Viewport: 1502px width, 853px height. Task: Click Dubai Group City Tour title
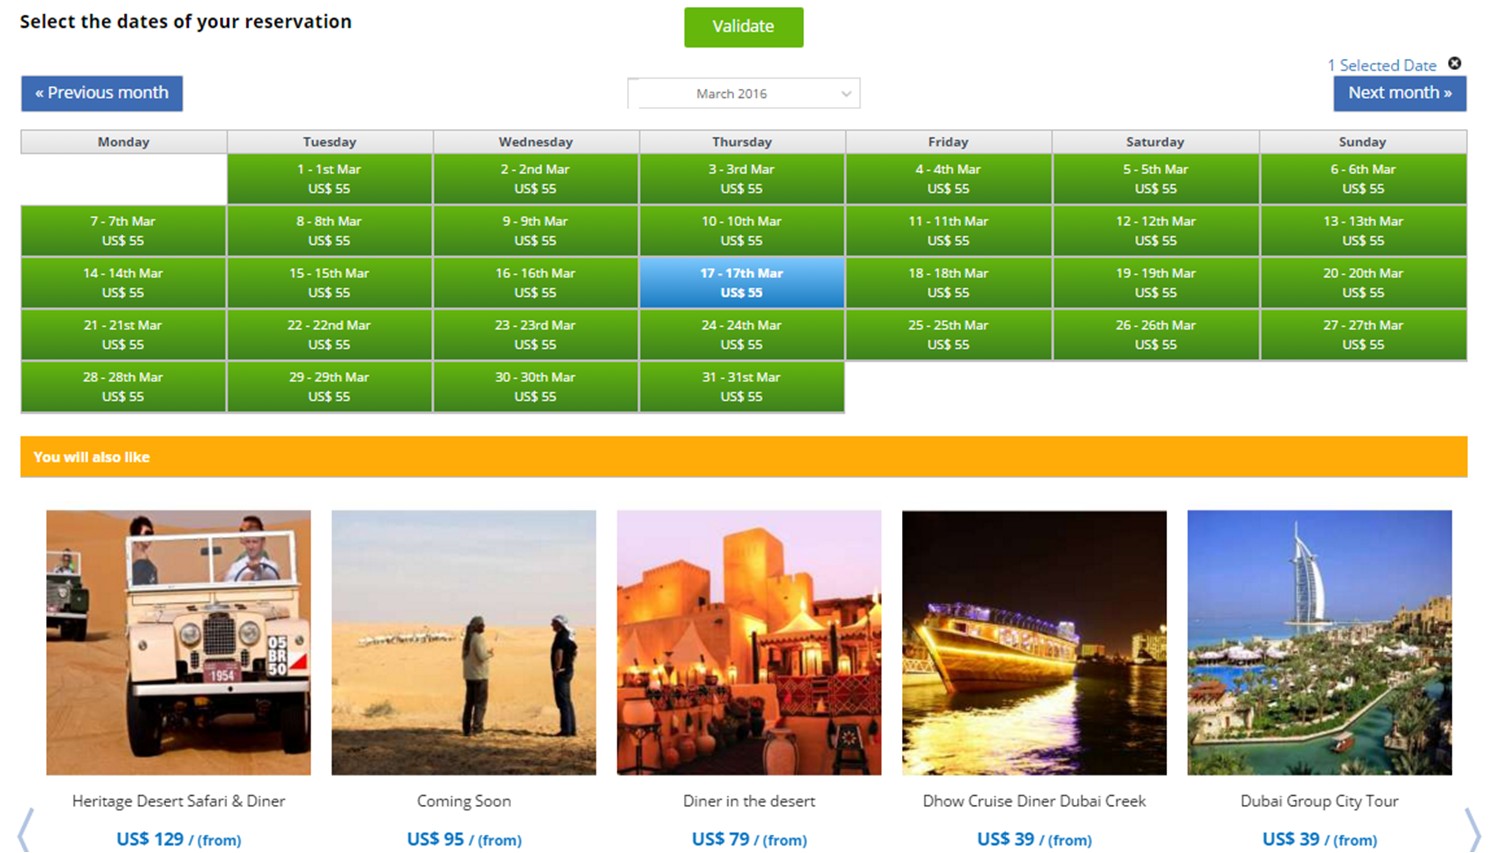click(1320, 801)
